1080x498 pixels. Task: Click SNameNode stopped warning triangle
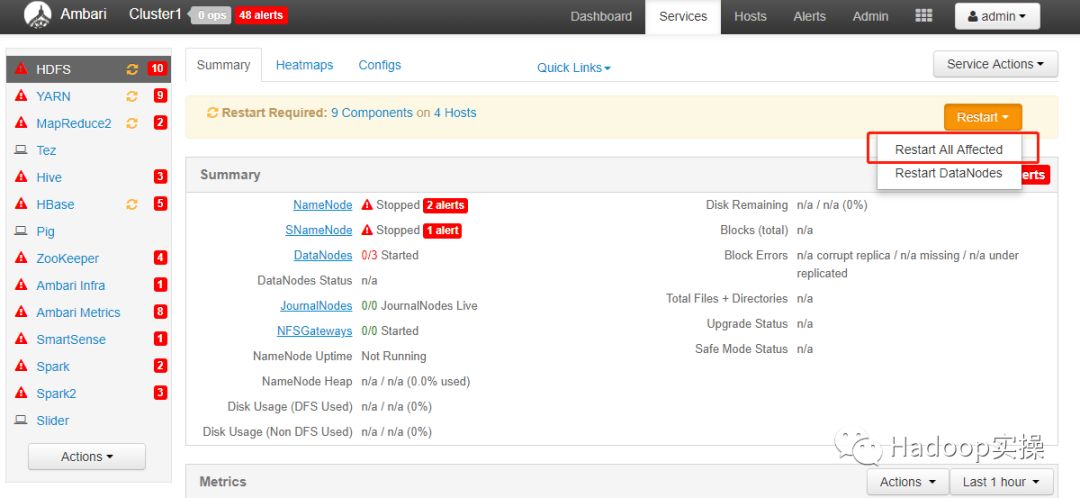coord(367,230)
